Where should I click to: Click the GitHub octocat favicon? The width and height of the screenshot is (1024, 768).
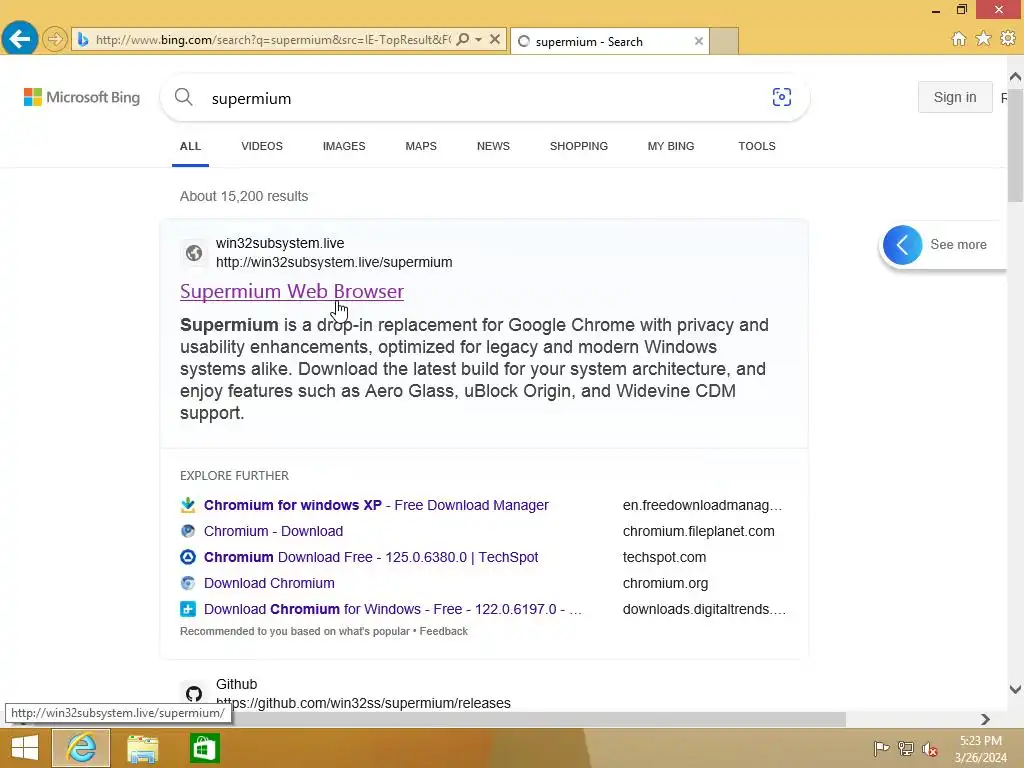point(193,694)
